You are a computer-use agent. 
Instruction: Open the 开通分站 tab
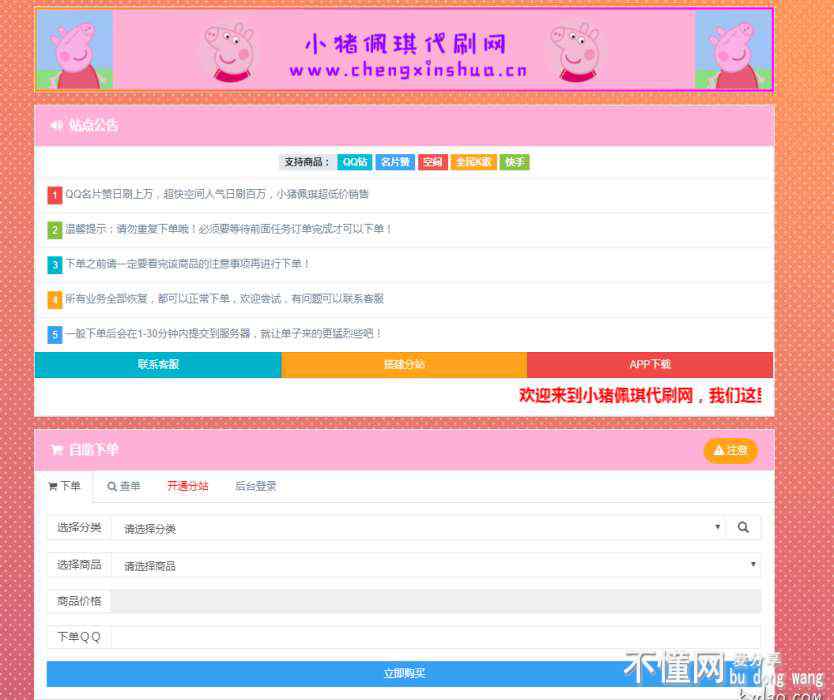tap(187, 487)
